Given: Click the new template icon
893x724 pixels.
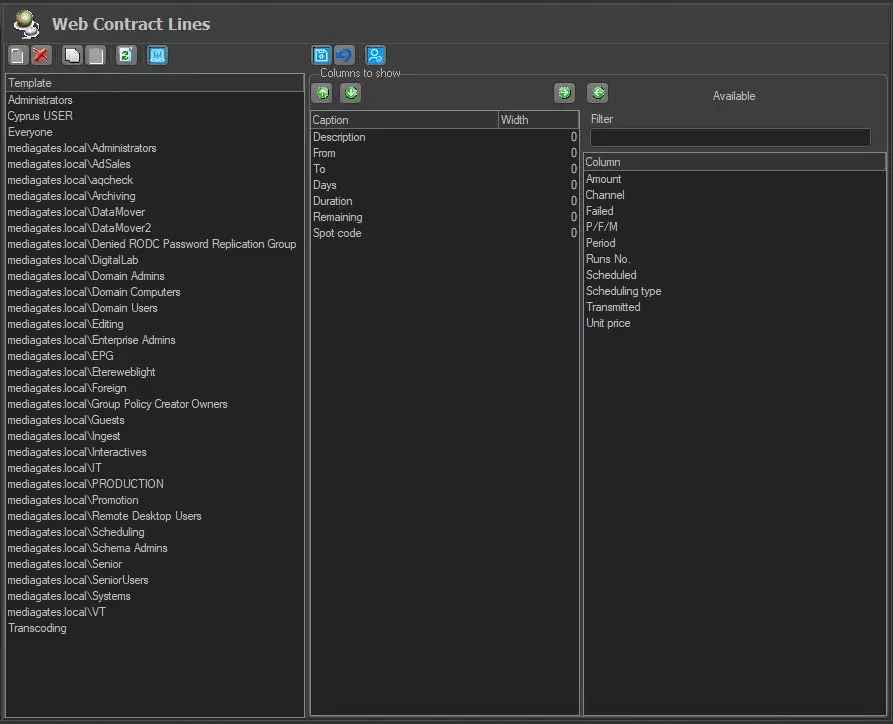Looking at the screenshot, I should [17, 56].
